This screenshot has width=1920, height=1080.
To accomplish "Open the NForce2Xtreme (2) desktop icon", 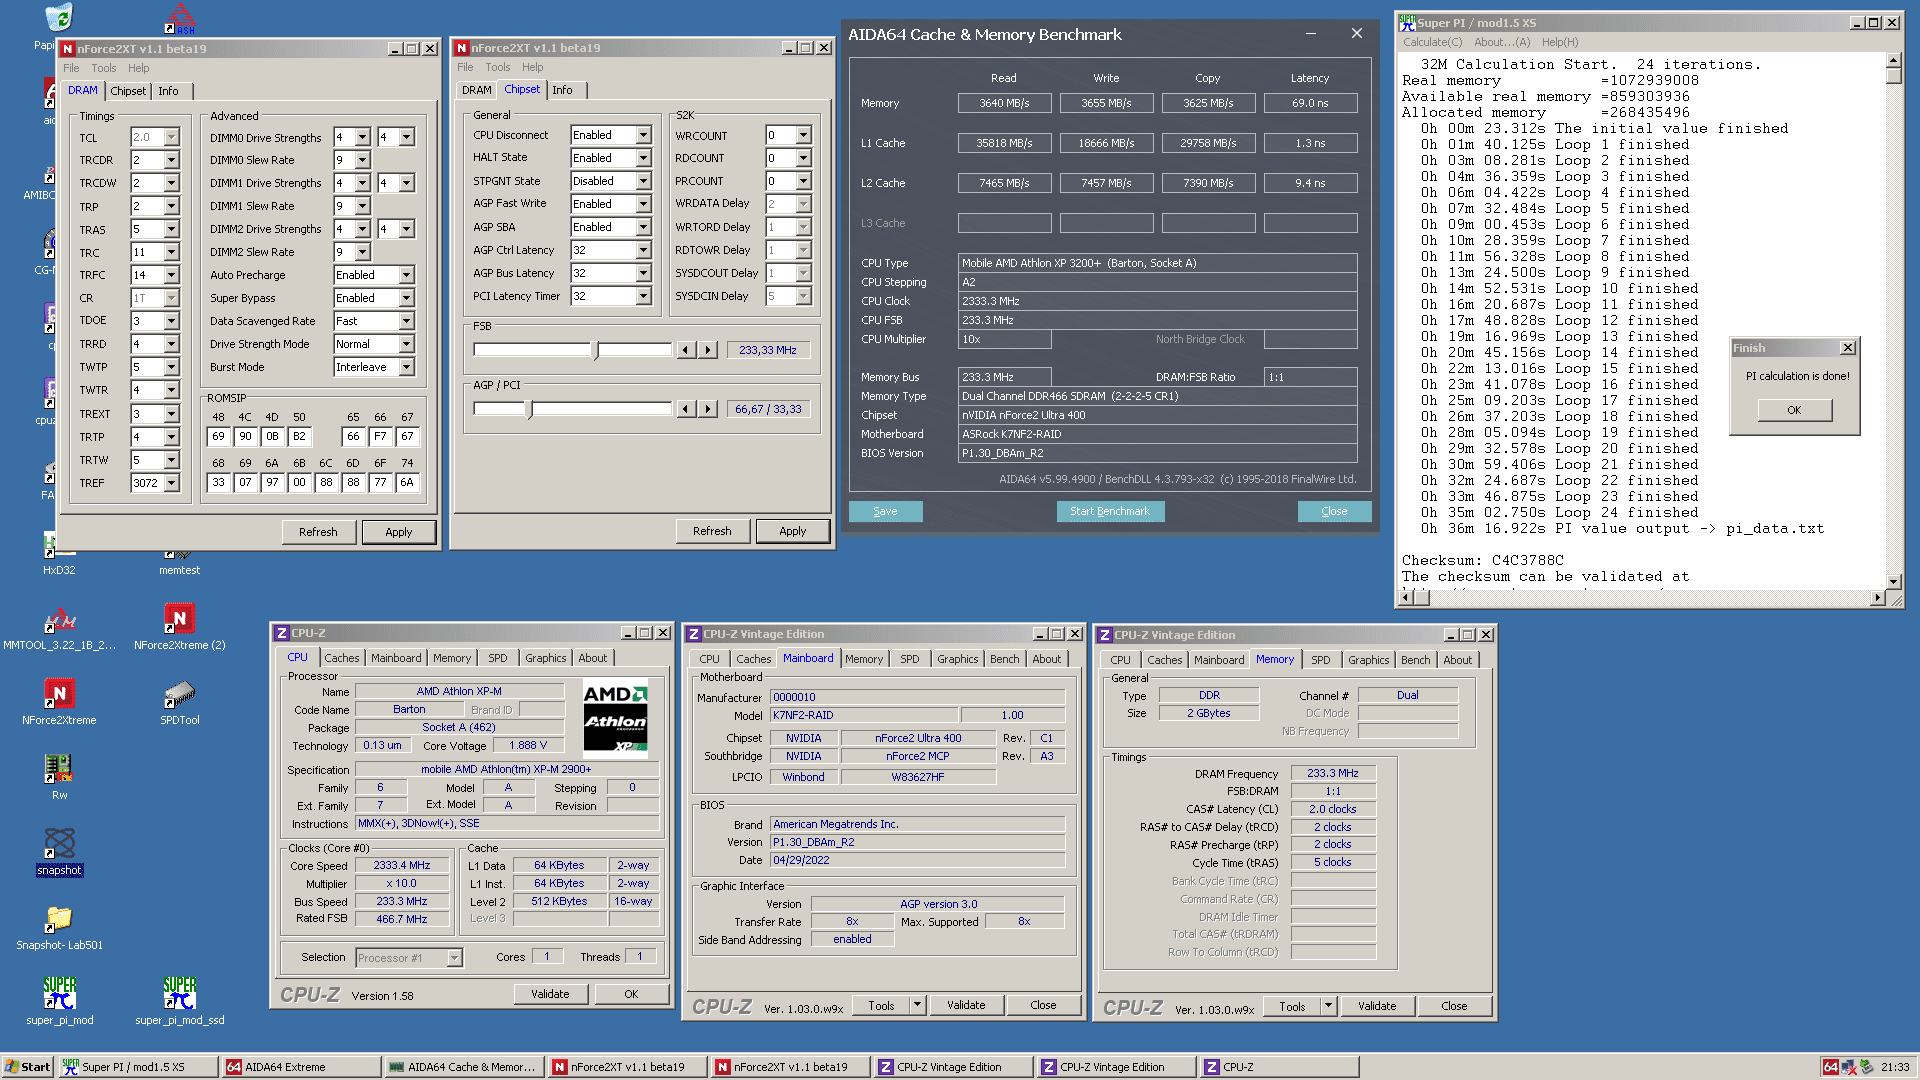I will [179, 627].
